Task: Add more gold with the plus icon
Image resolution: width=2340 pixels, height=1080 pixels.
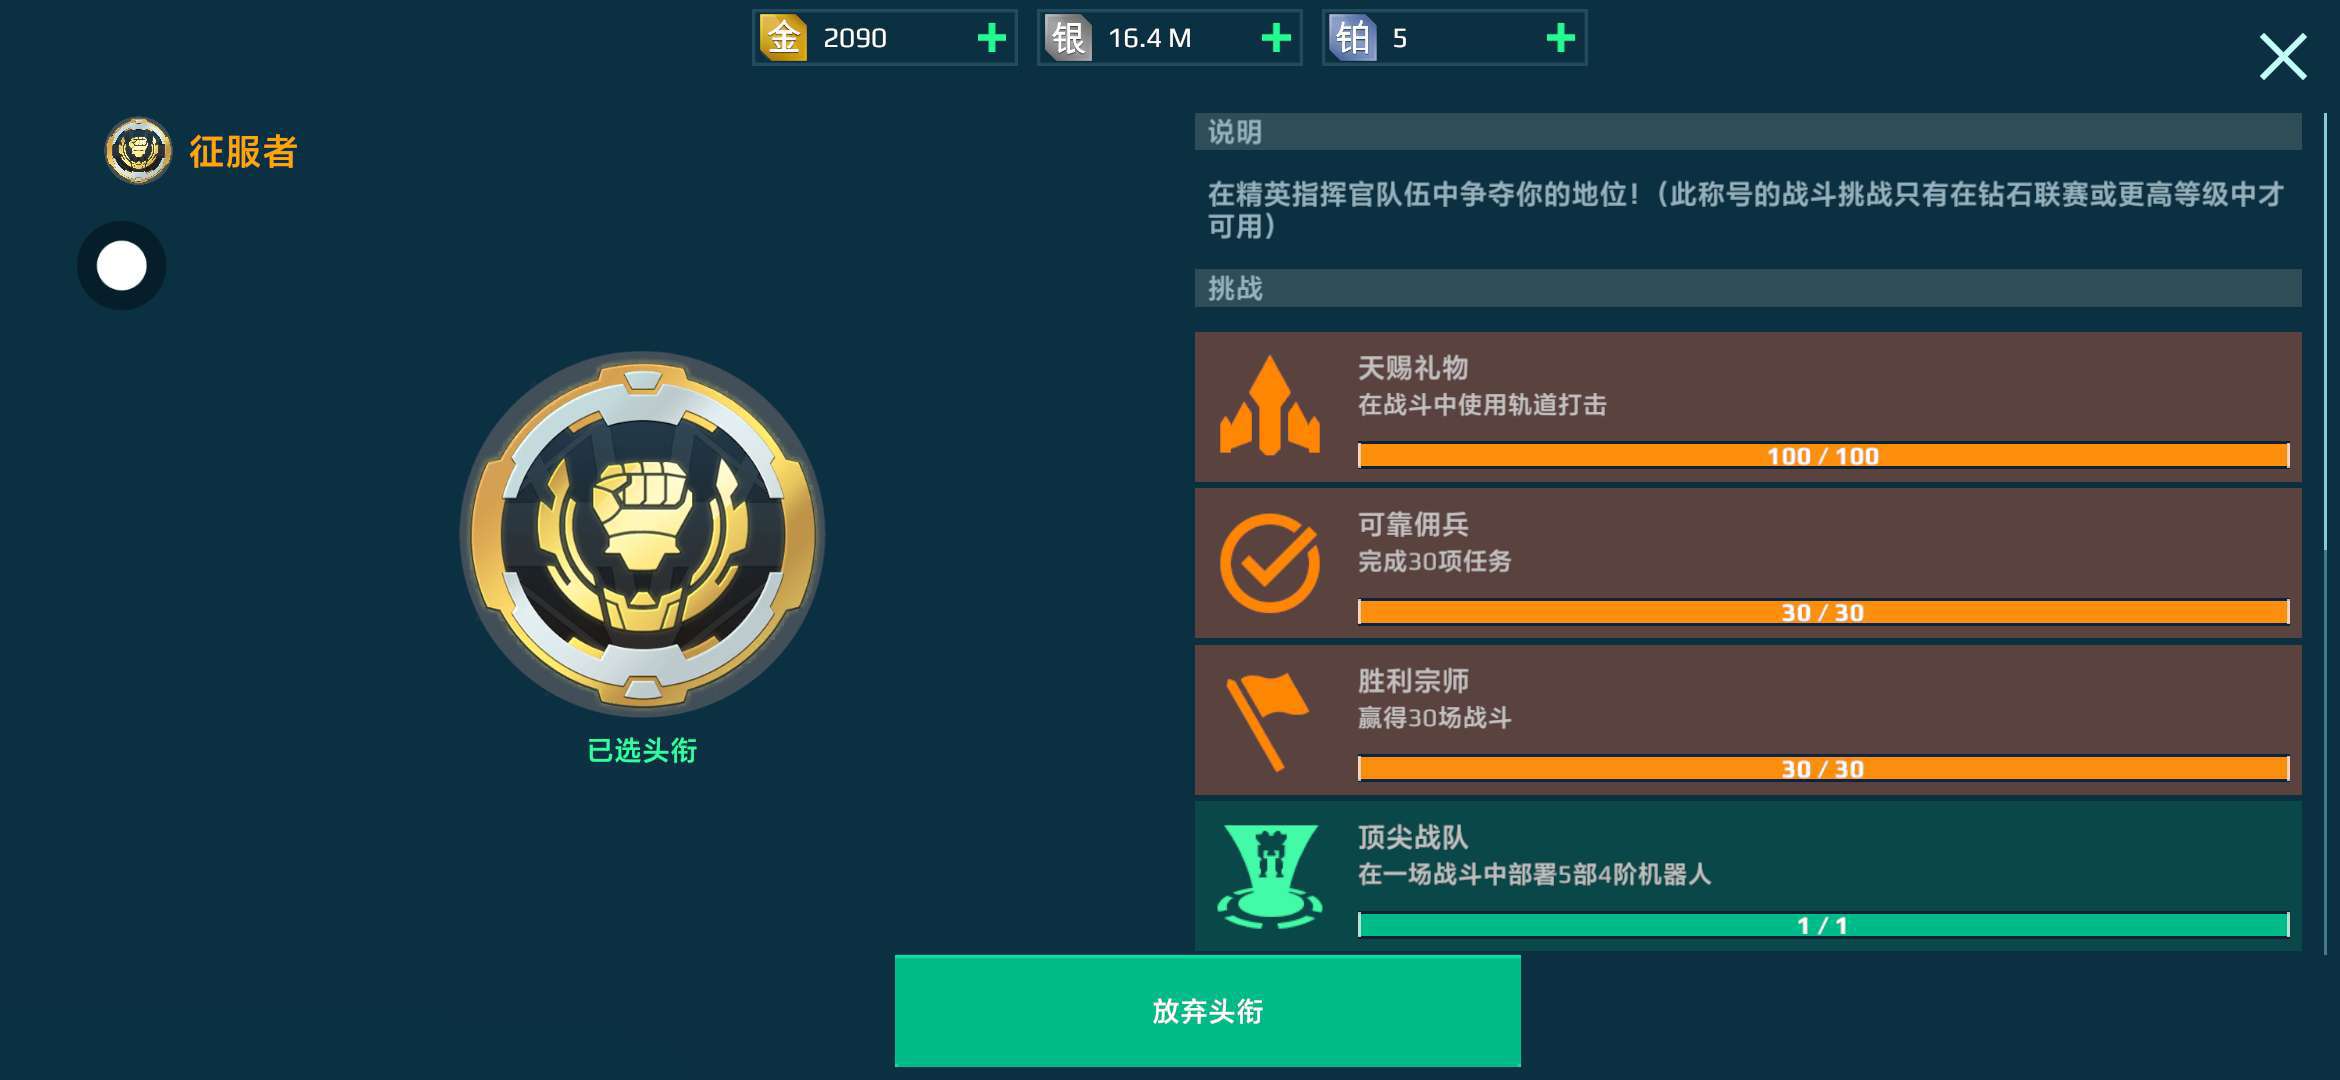Action: click(x=991, y=38)
